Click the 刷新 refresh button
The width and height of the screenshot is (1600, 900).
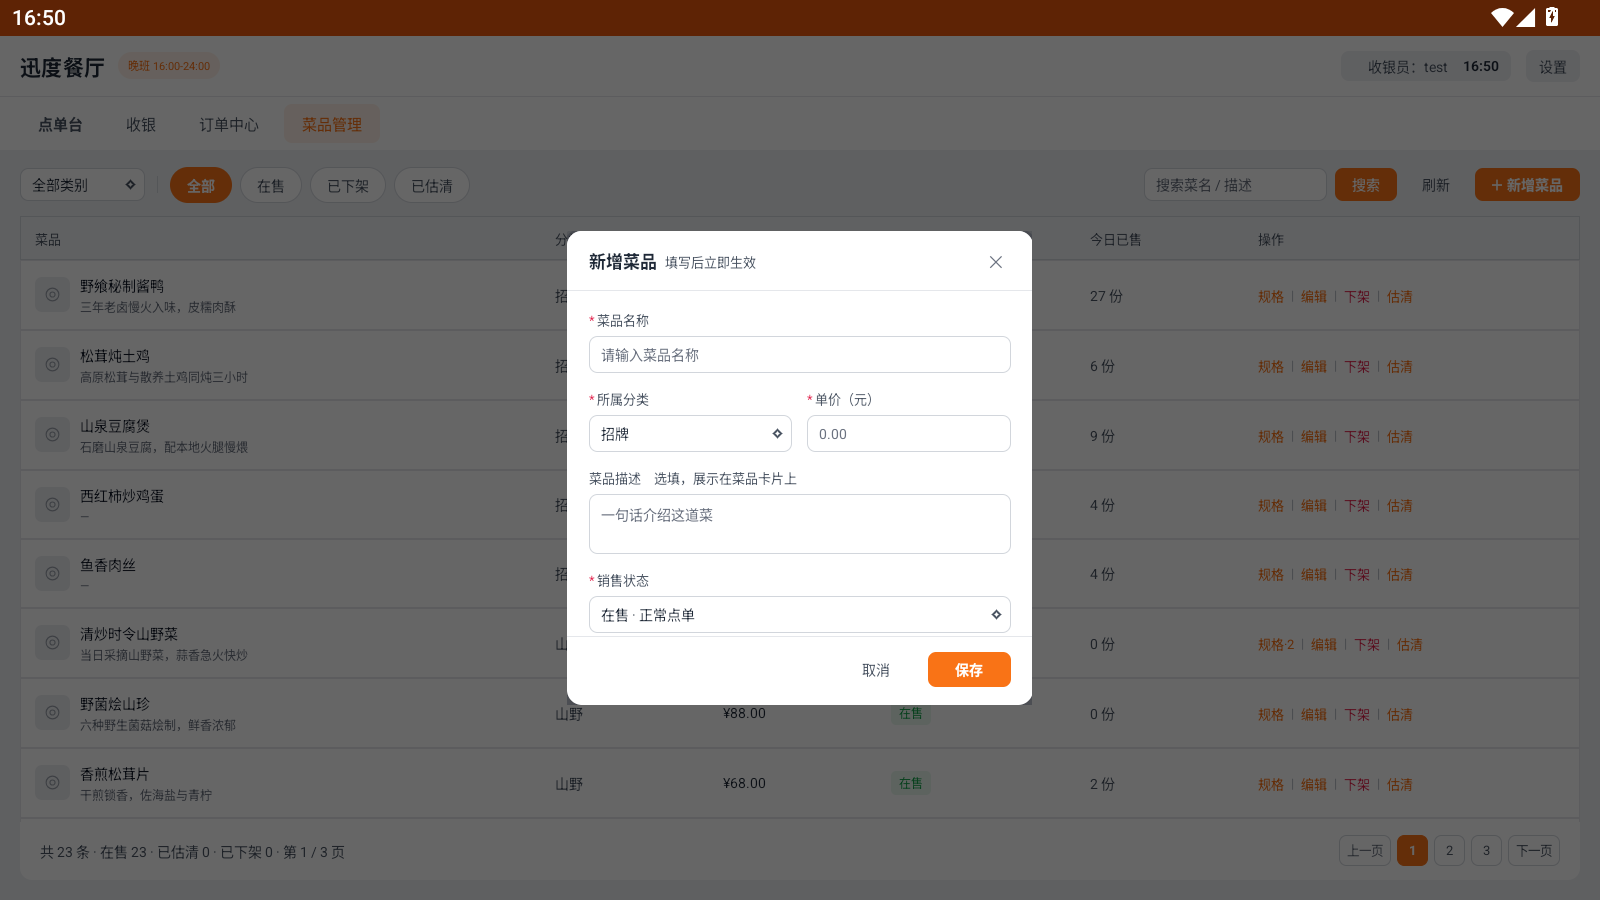tap(1436, 185)
